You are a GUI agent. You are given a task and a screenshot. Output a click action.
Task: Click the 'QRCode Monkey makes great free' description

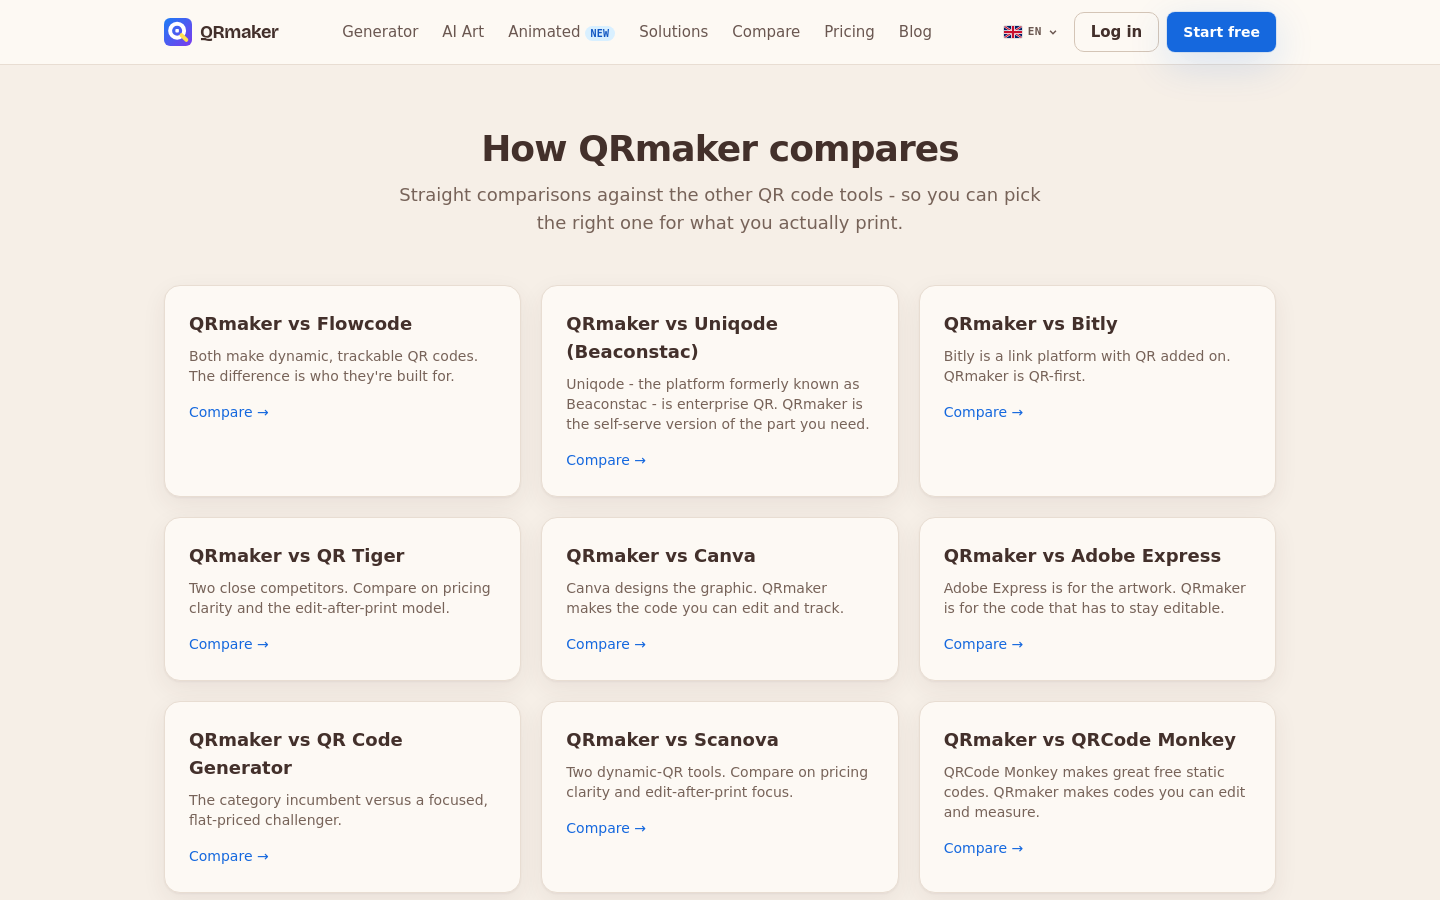[x=1095, y=792]
